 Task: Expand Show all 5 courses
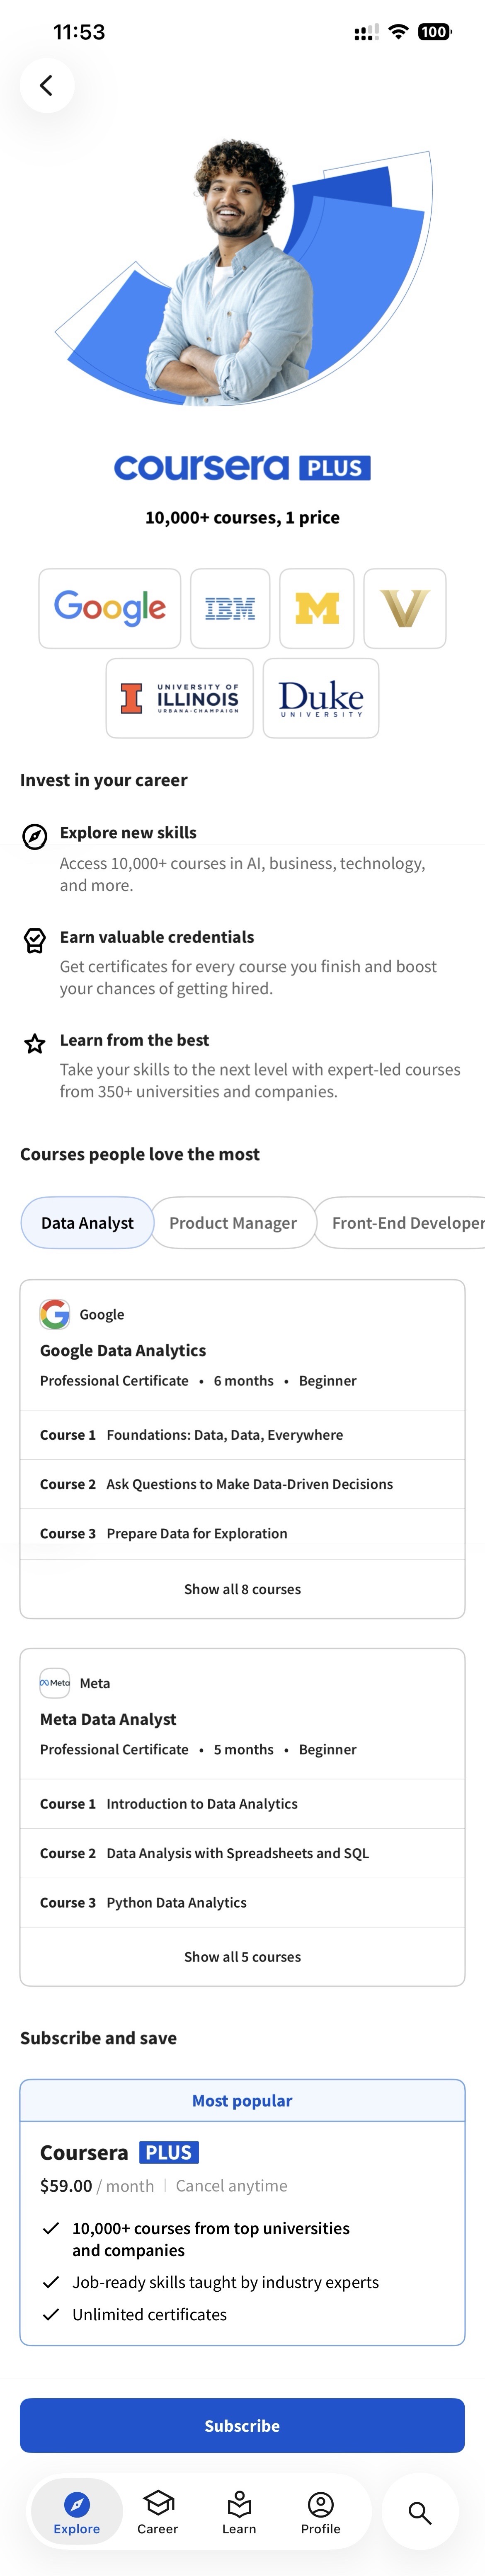click(242, 1956)
